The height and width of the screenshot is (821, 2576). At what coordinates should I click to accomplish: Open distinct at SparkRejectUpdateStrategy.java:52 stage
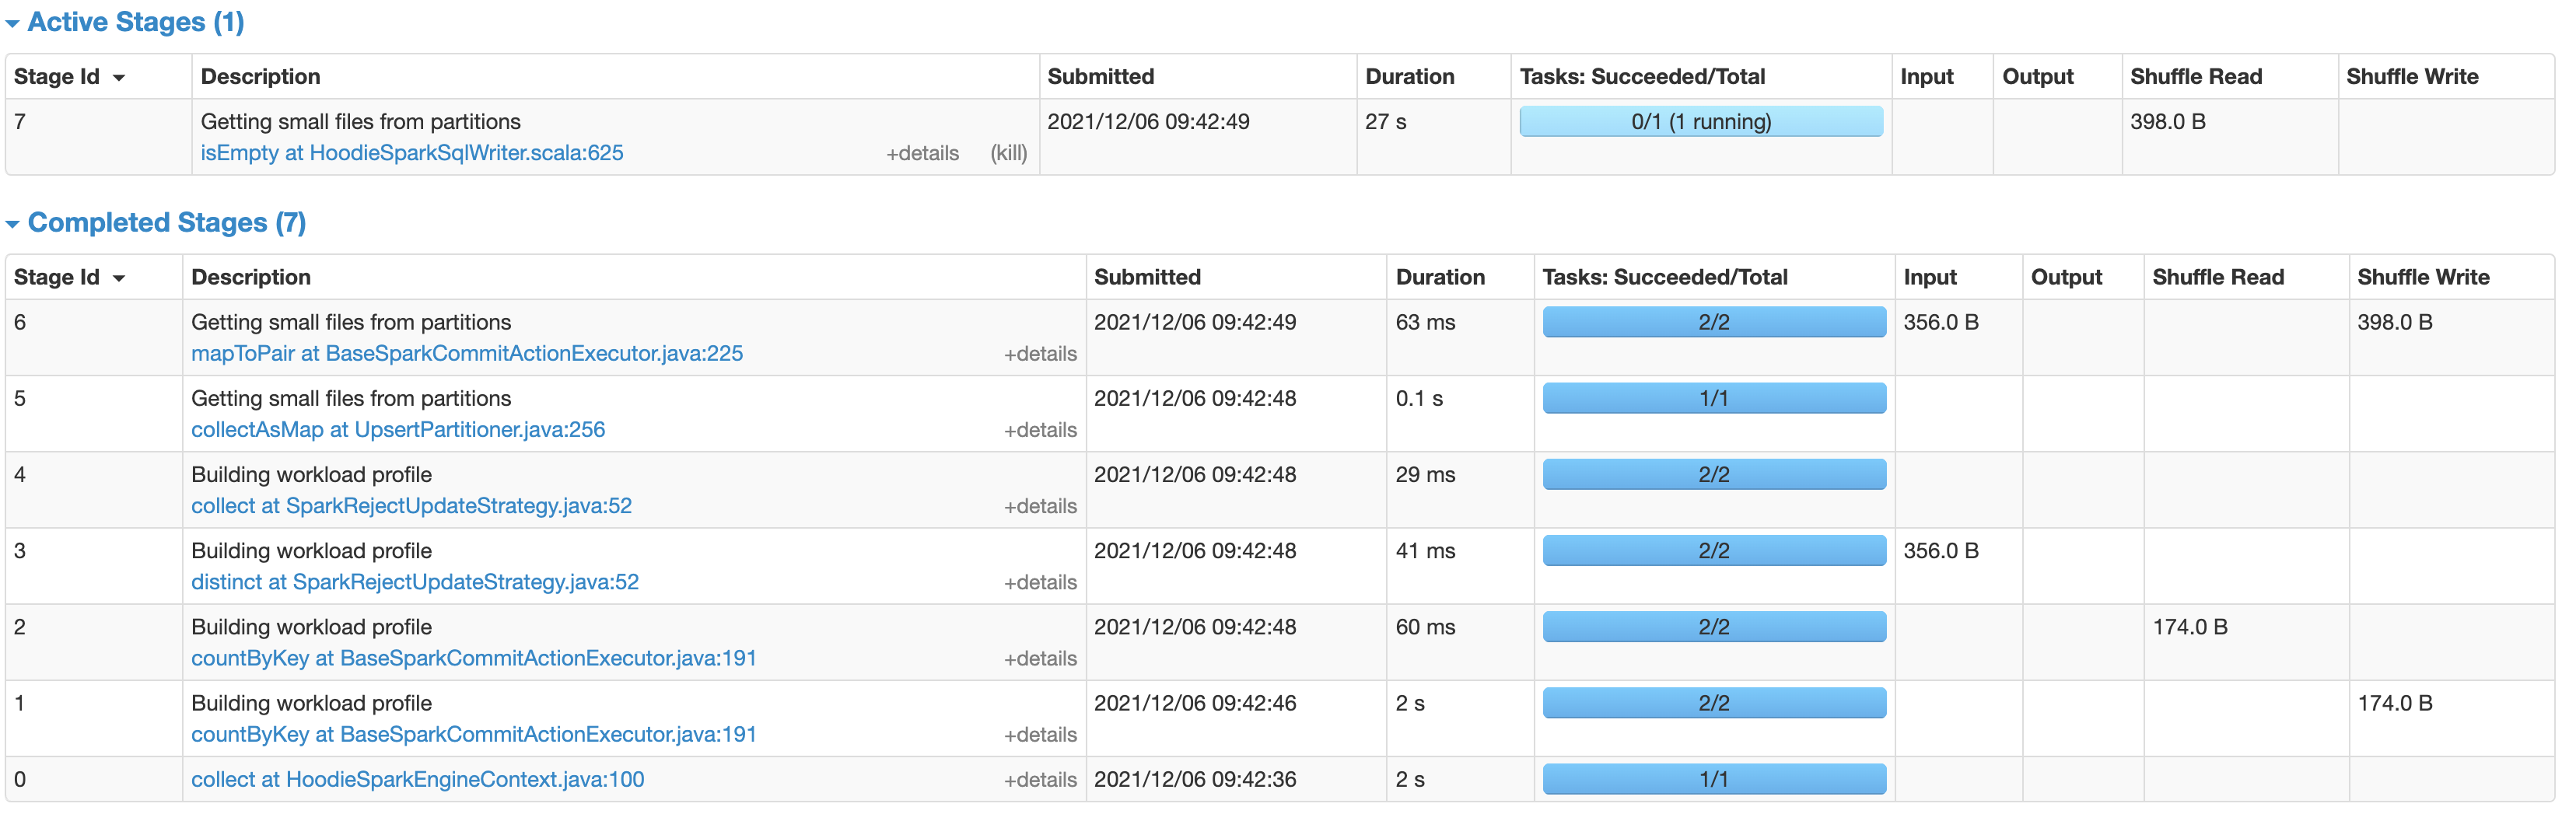415,581
